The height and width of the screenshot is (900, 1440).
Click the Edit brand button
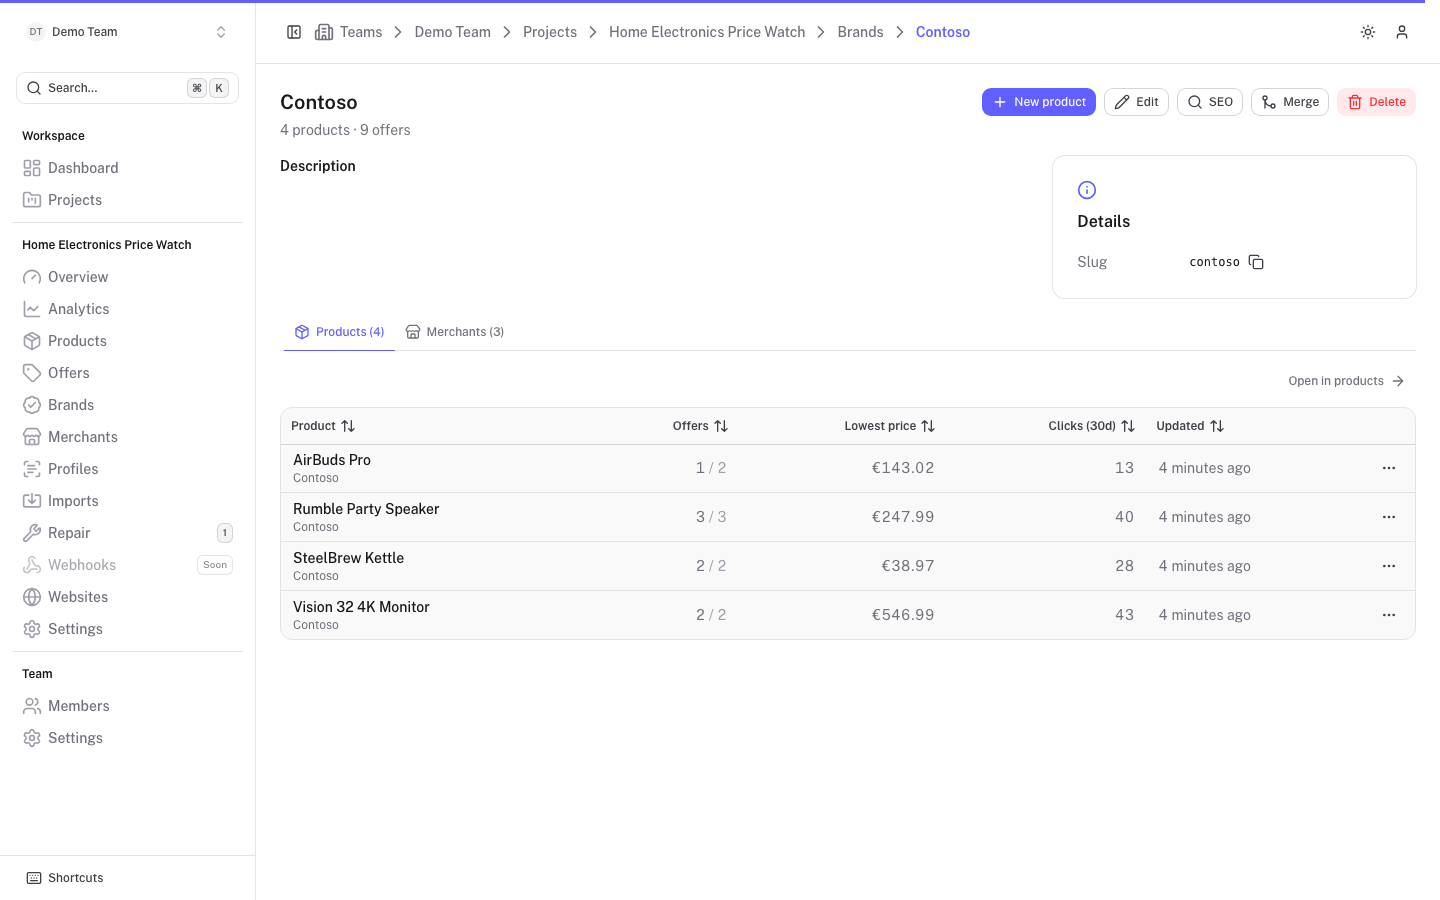pyautogui.click(x=1136, y=102)
